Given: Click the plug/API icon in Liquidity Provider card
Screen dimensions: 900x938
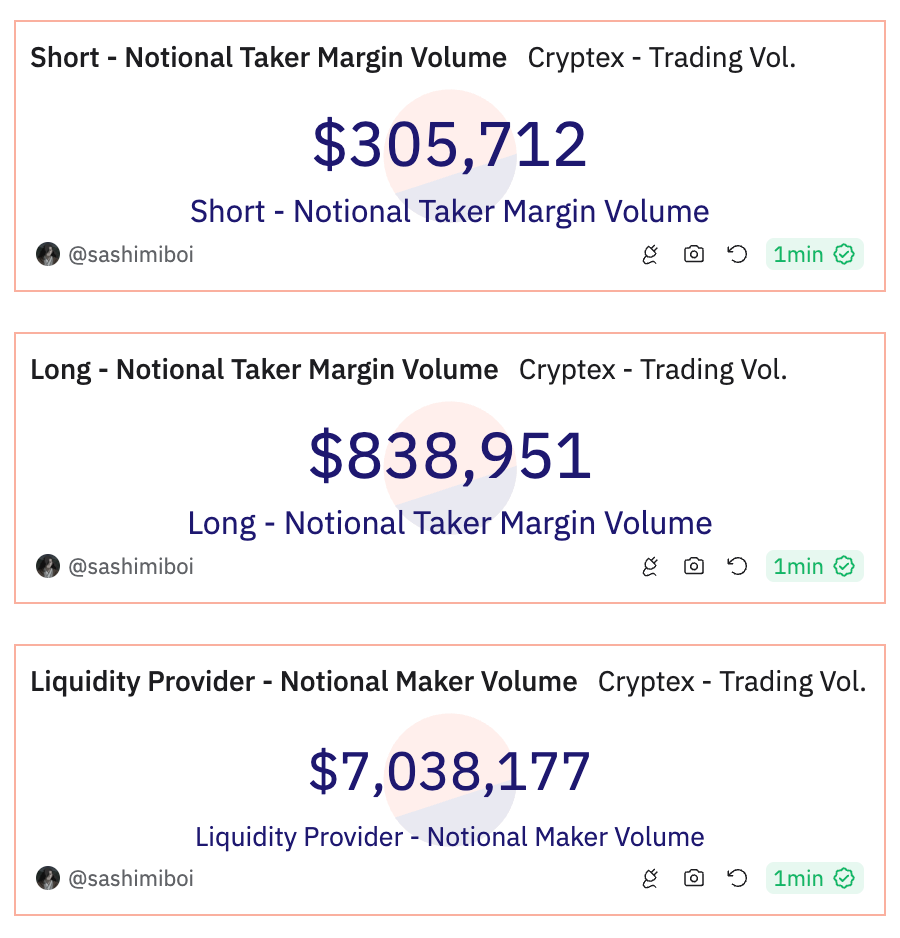Looking at the screenshot, I should 650,878.
